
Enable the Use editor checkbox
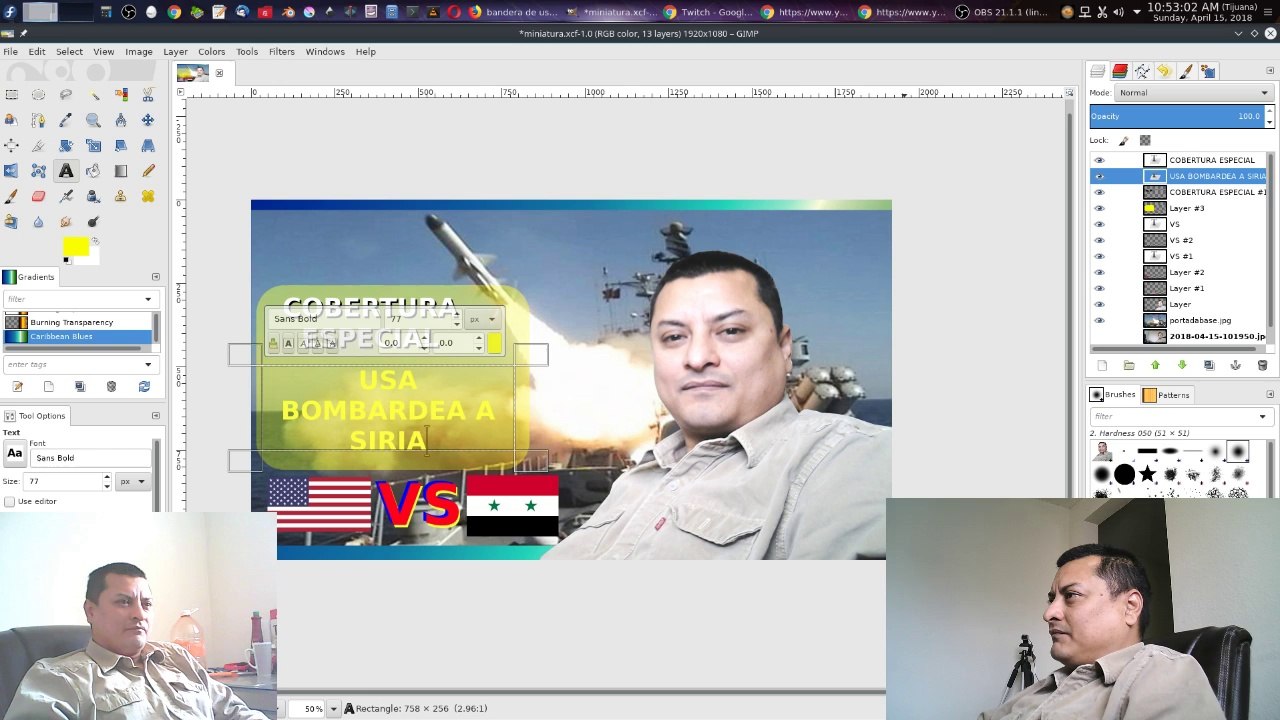9,501
